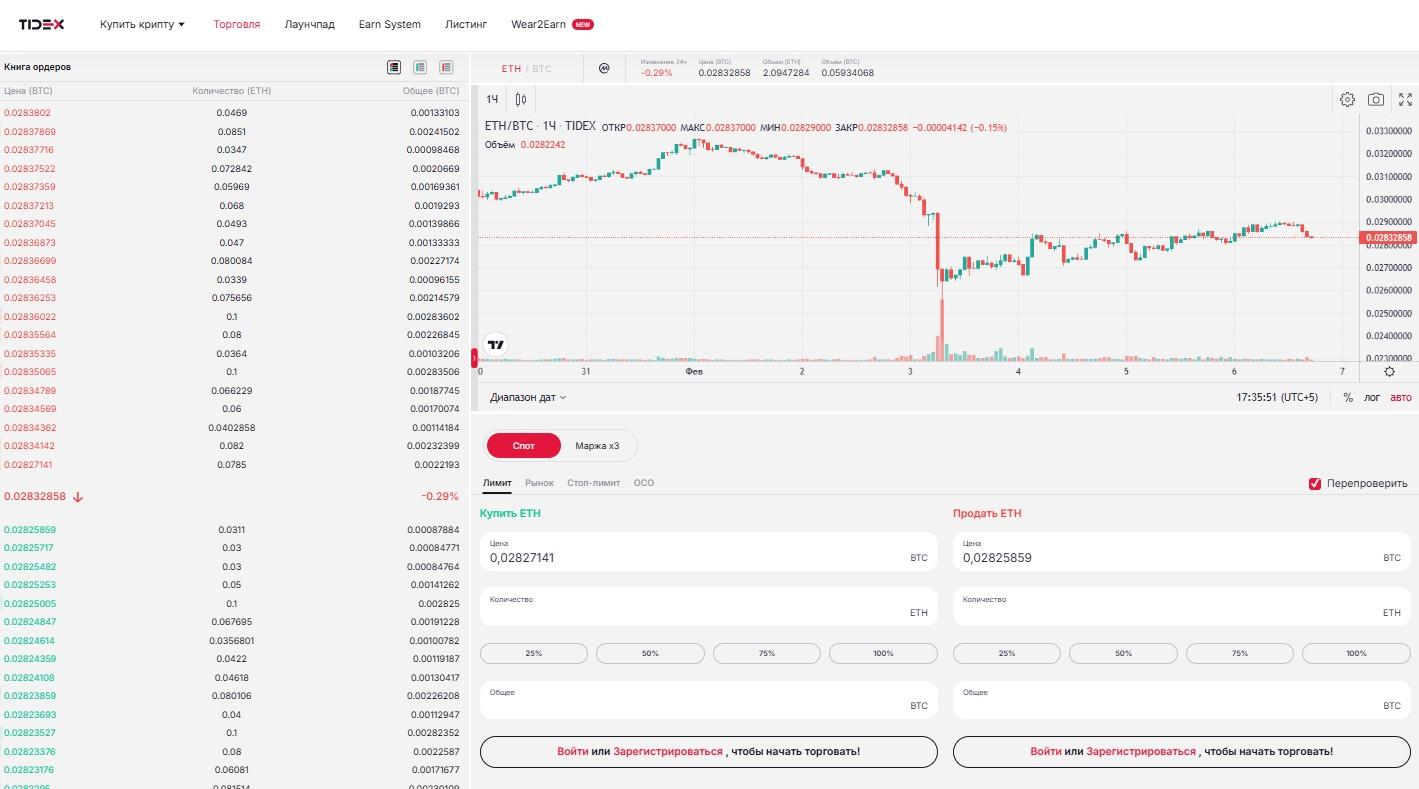Click 100% button in Продать ETH form
Screen dimensions: 1419x789
click(1356, 653)
